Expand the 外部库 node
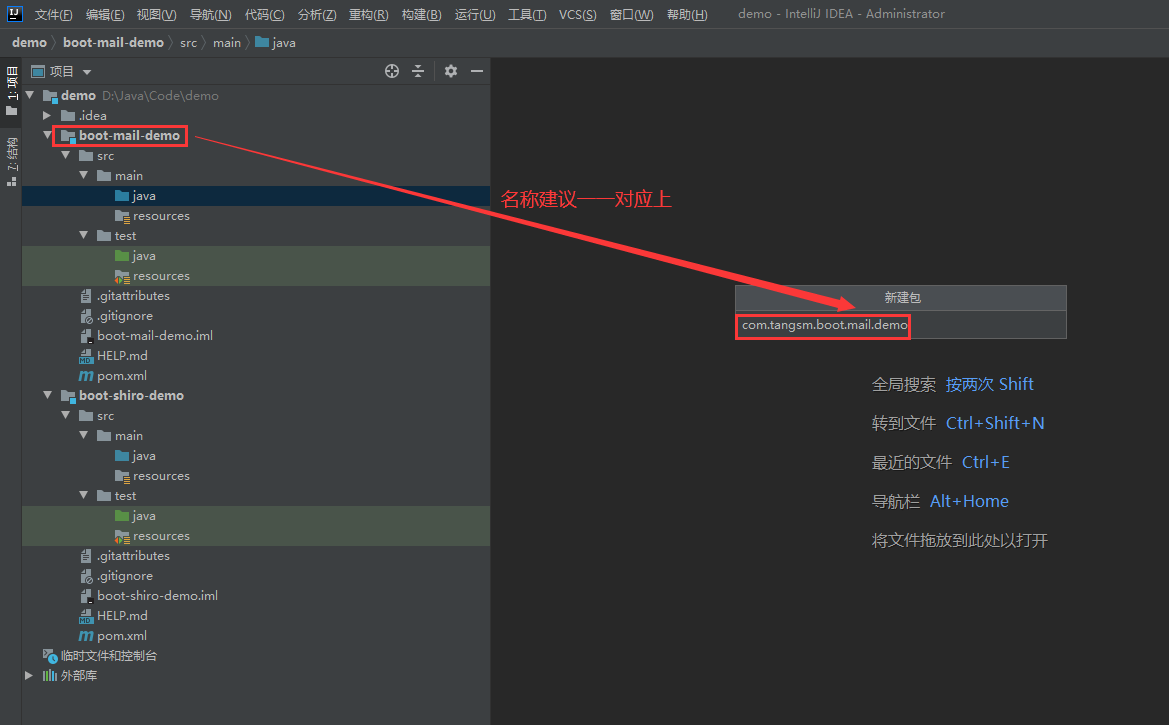The width and height of the screenshot is (1169, 725). point(29,675)
